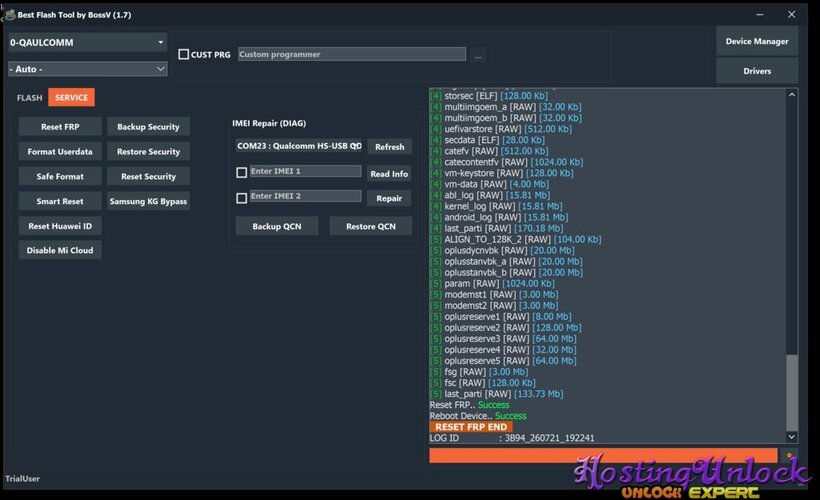This screenshot has height=500, width=820.
Task: Click the TrialUser status label
Action: tap(22, 479)
